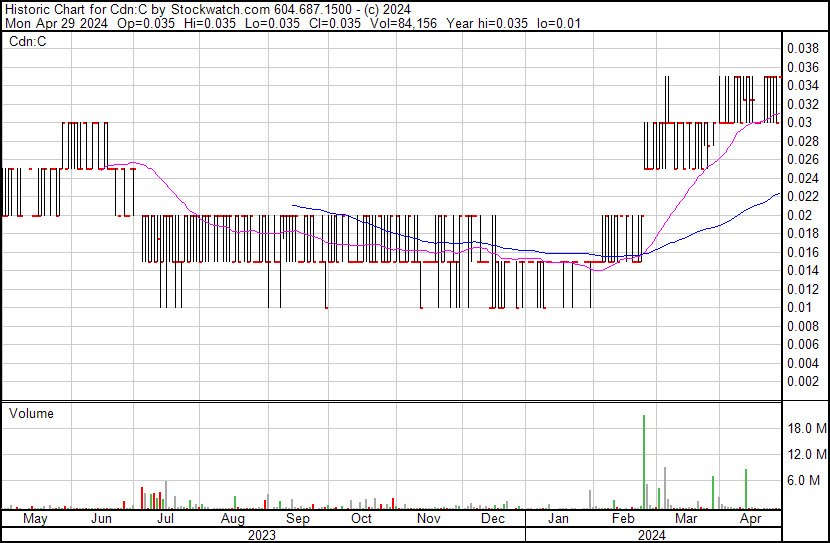Click the 0.02 price axis label
830x543 pixels.
point(800,215)
